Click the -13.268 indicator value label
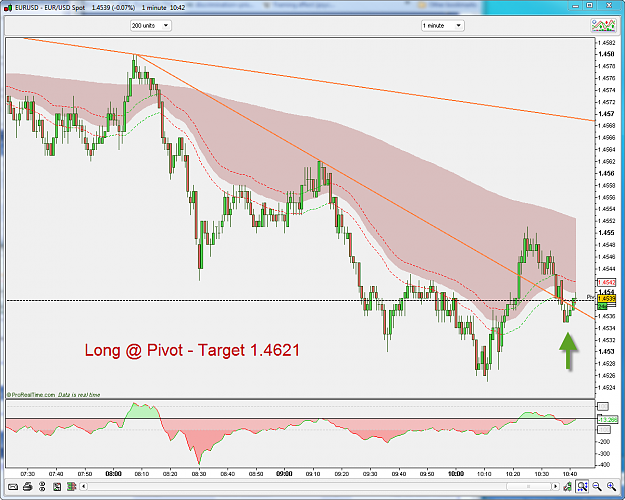The width and height of the screenshot is (625, 500). 608,419
